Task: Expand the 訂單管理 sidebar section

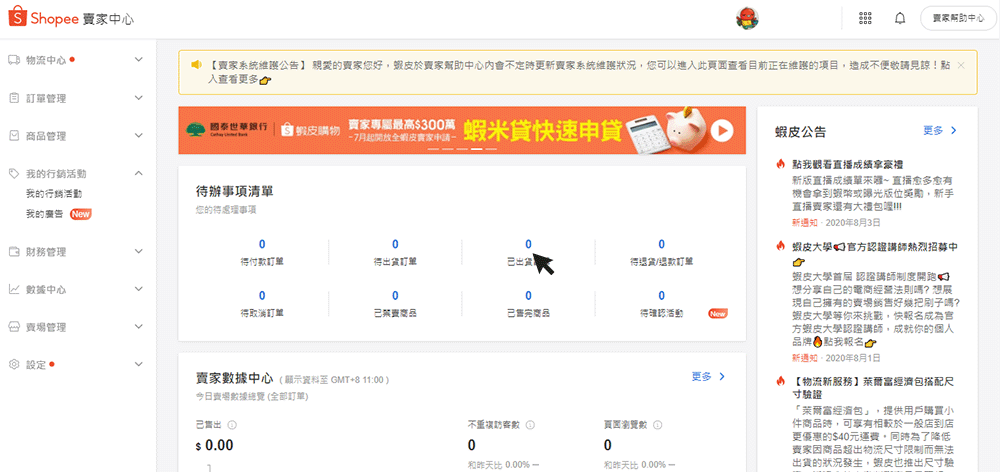Action: pyautogui.click(x=140, y=98)
